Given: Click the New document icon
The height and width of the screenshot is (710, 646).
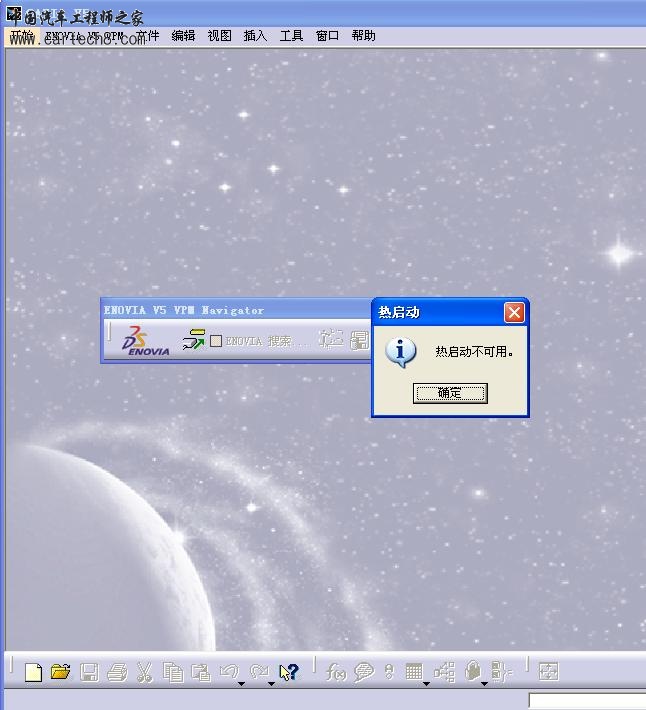Looking at the screenshot, I should 33,672.
